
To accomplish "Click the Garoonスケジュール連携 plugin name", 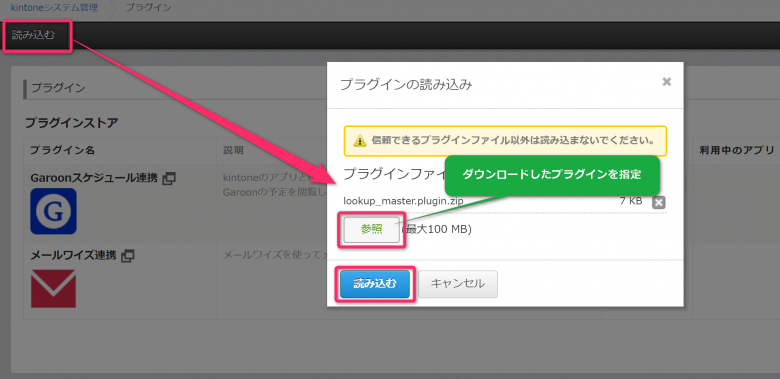I will (94, 178).
